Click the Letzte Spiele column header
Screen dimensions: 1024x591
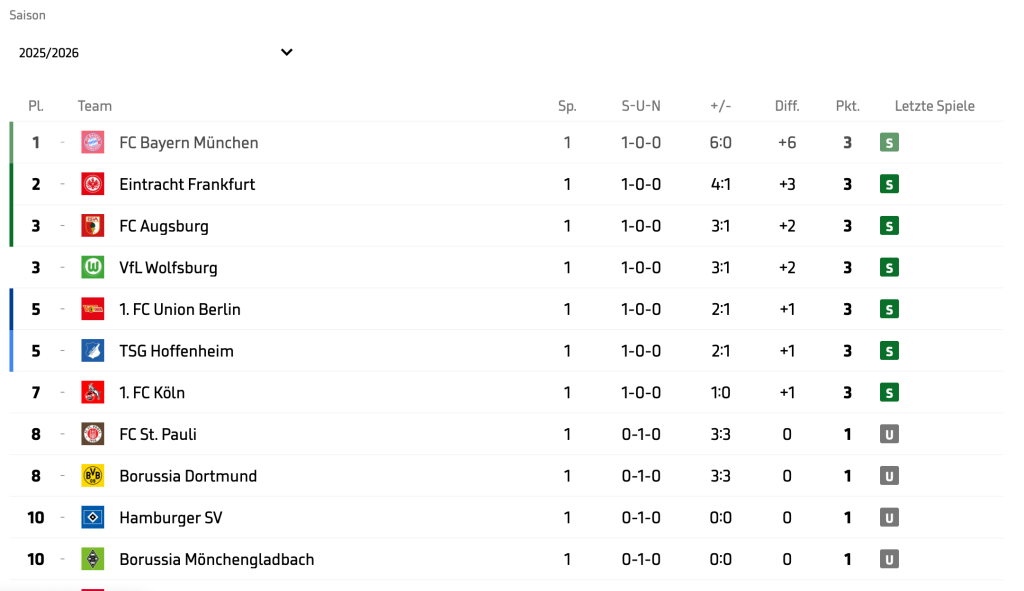pos(935,106)
